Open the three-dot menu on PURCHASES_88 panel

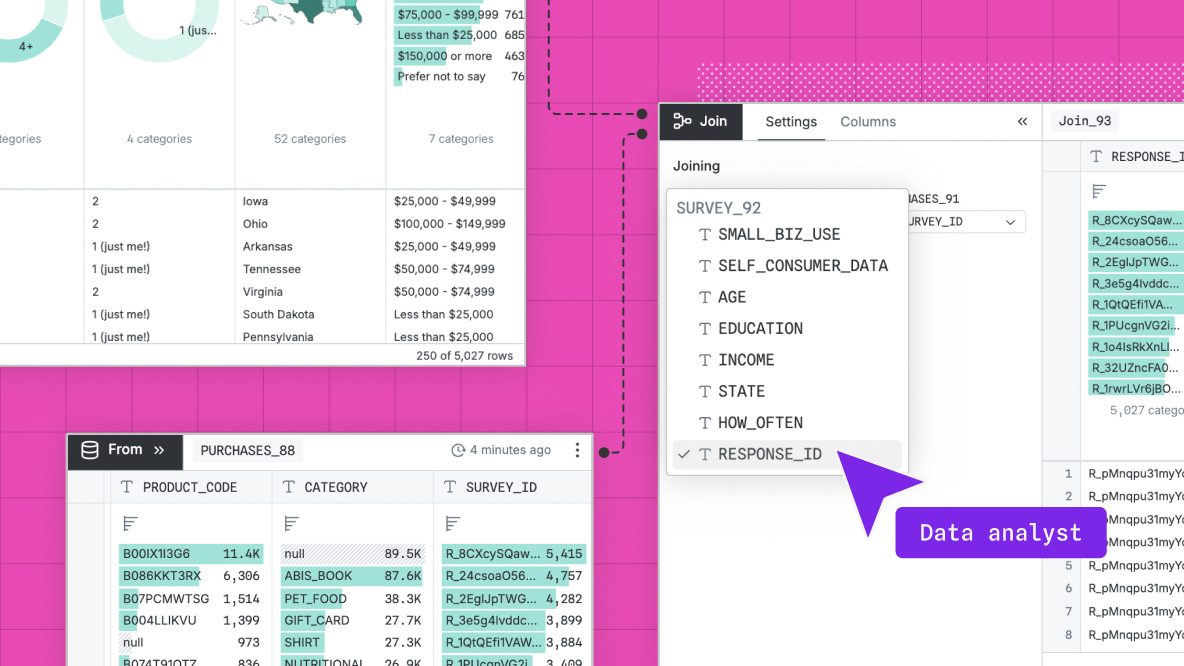pos(577,450)
